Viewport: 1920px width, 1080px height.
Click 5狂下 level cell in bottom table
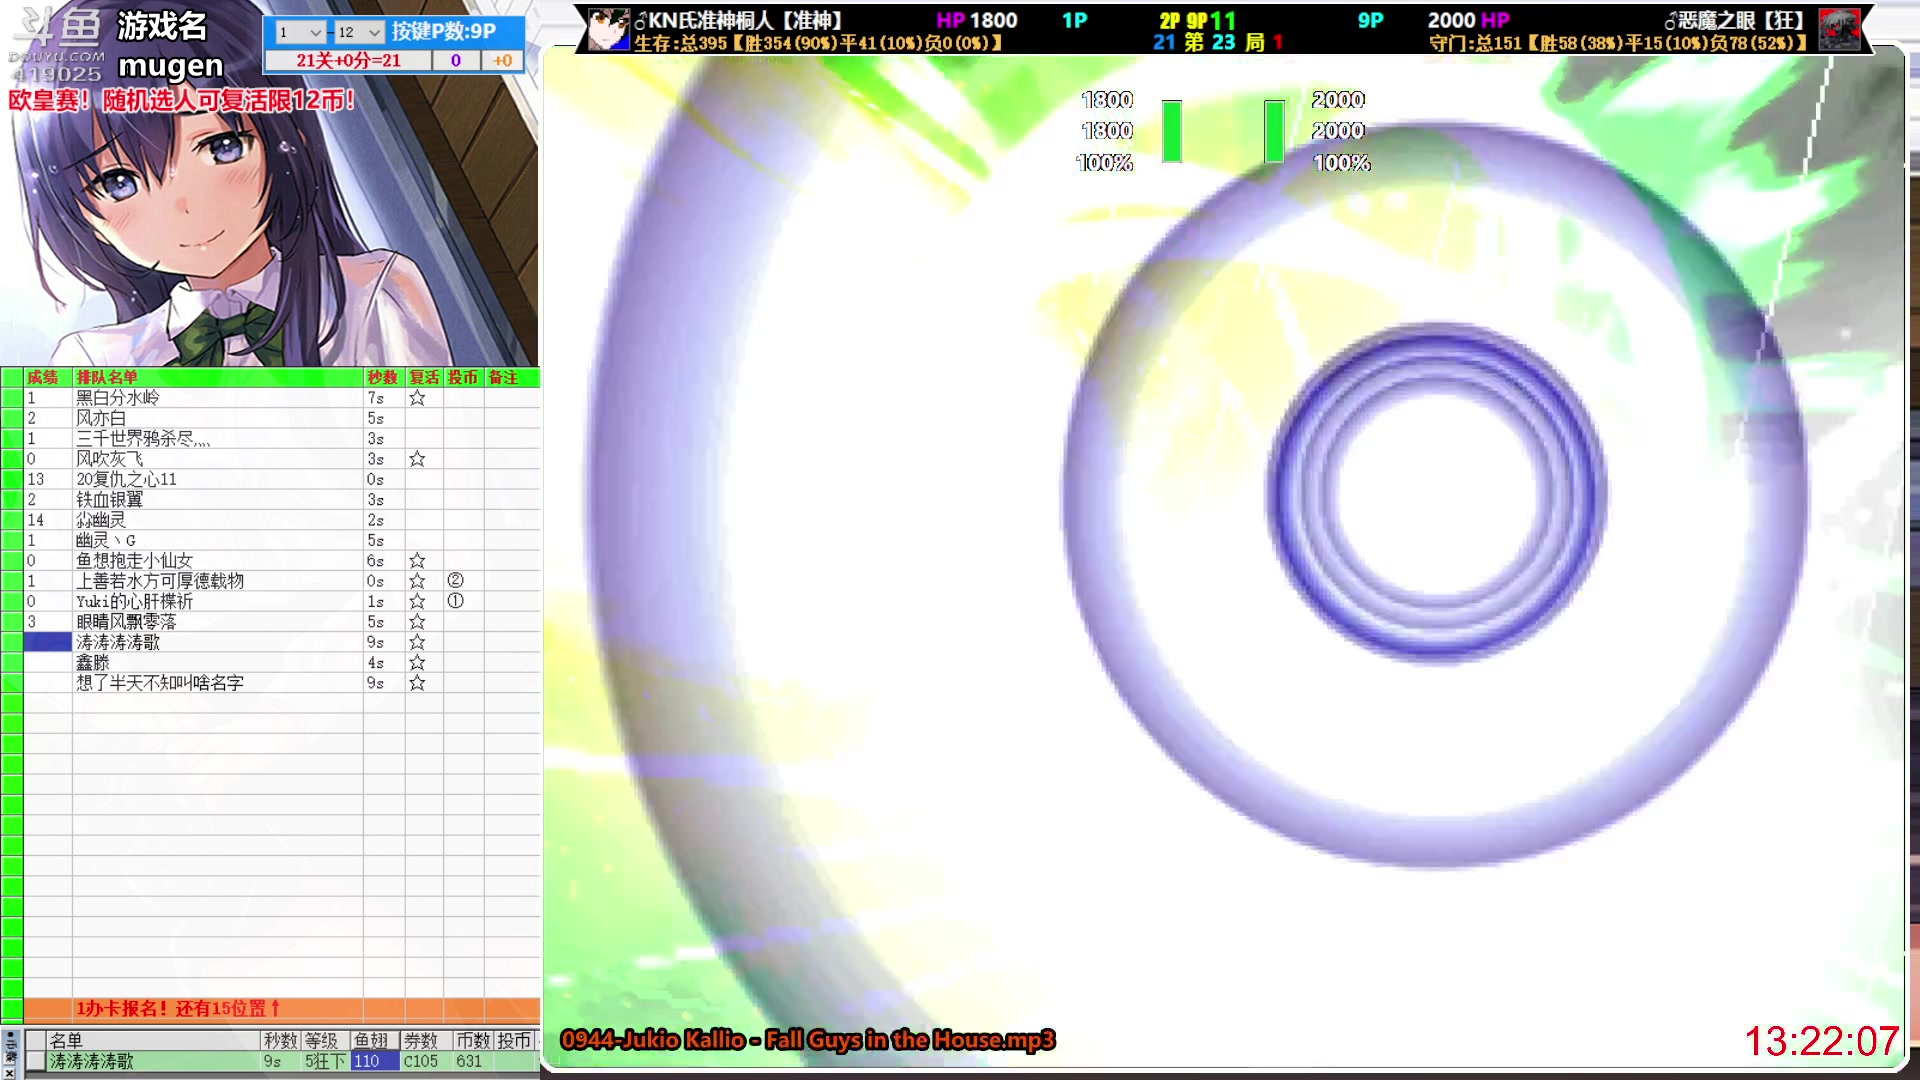325,1062
